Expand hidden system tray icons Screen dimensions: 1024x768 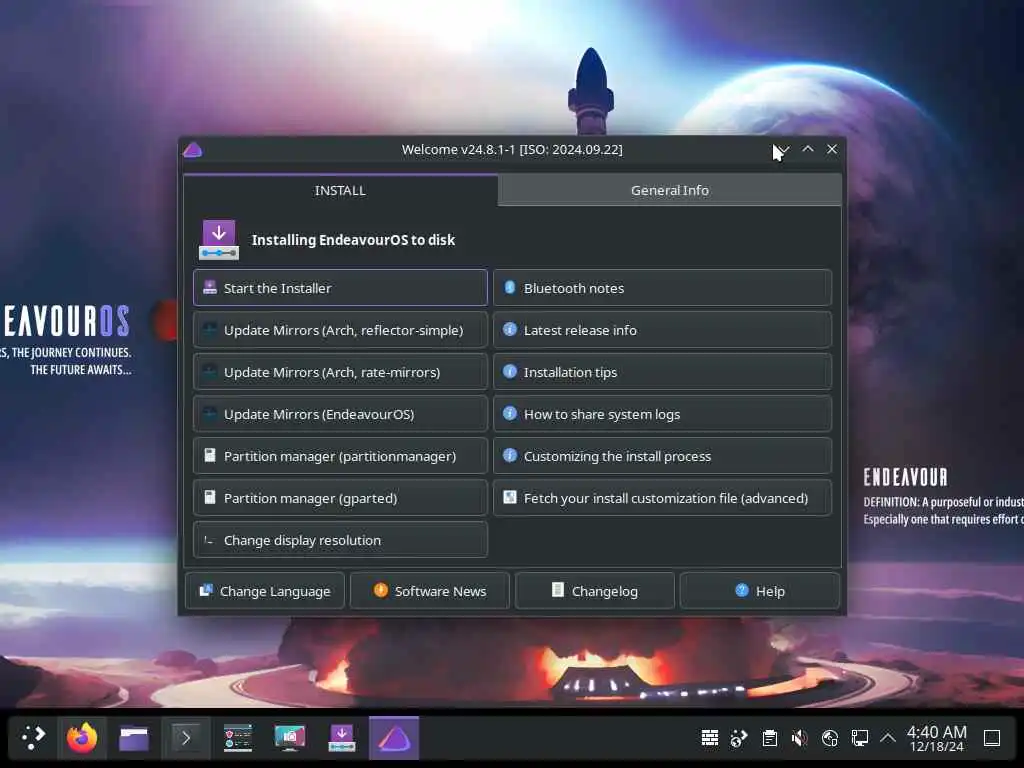tap(888, 738)
